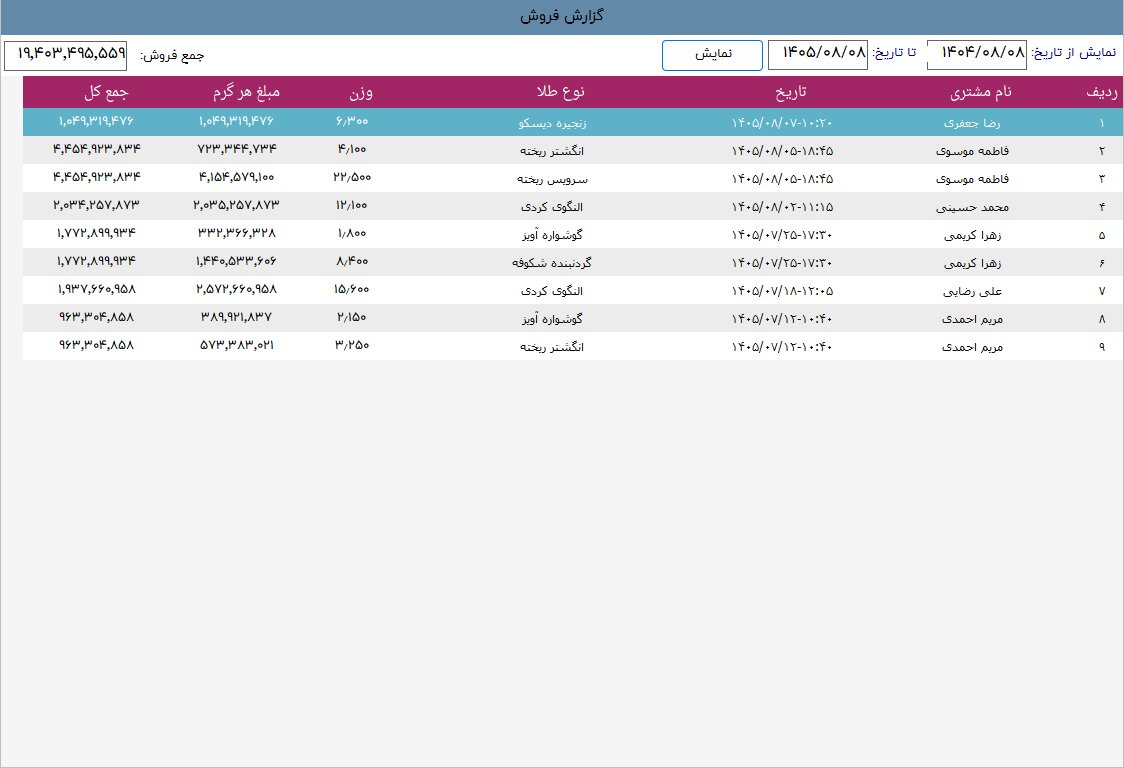Select customer cell 'علی رضایی'
The image size is (1124, 768).
click(x=972, y=290)
